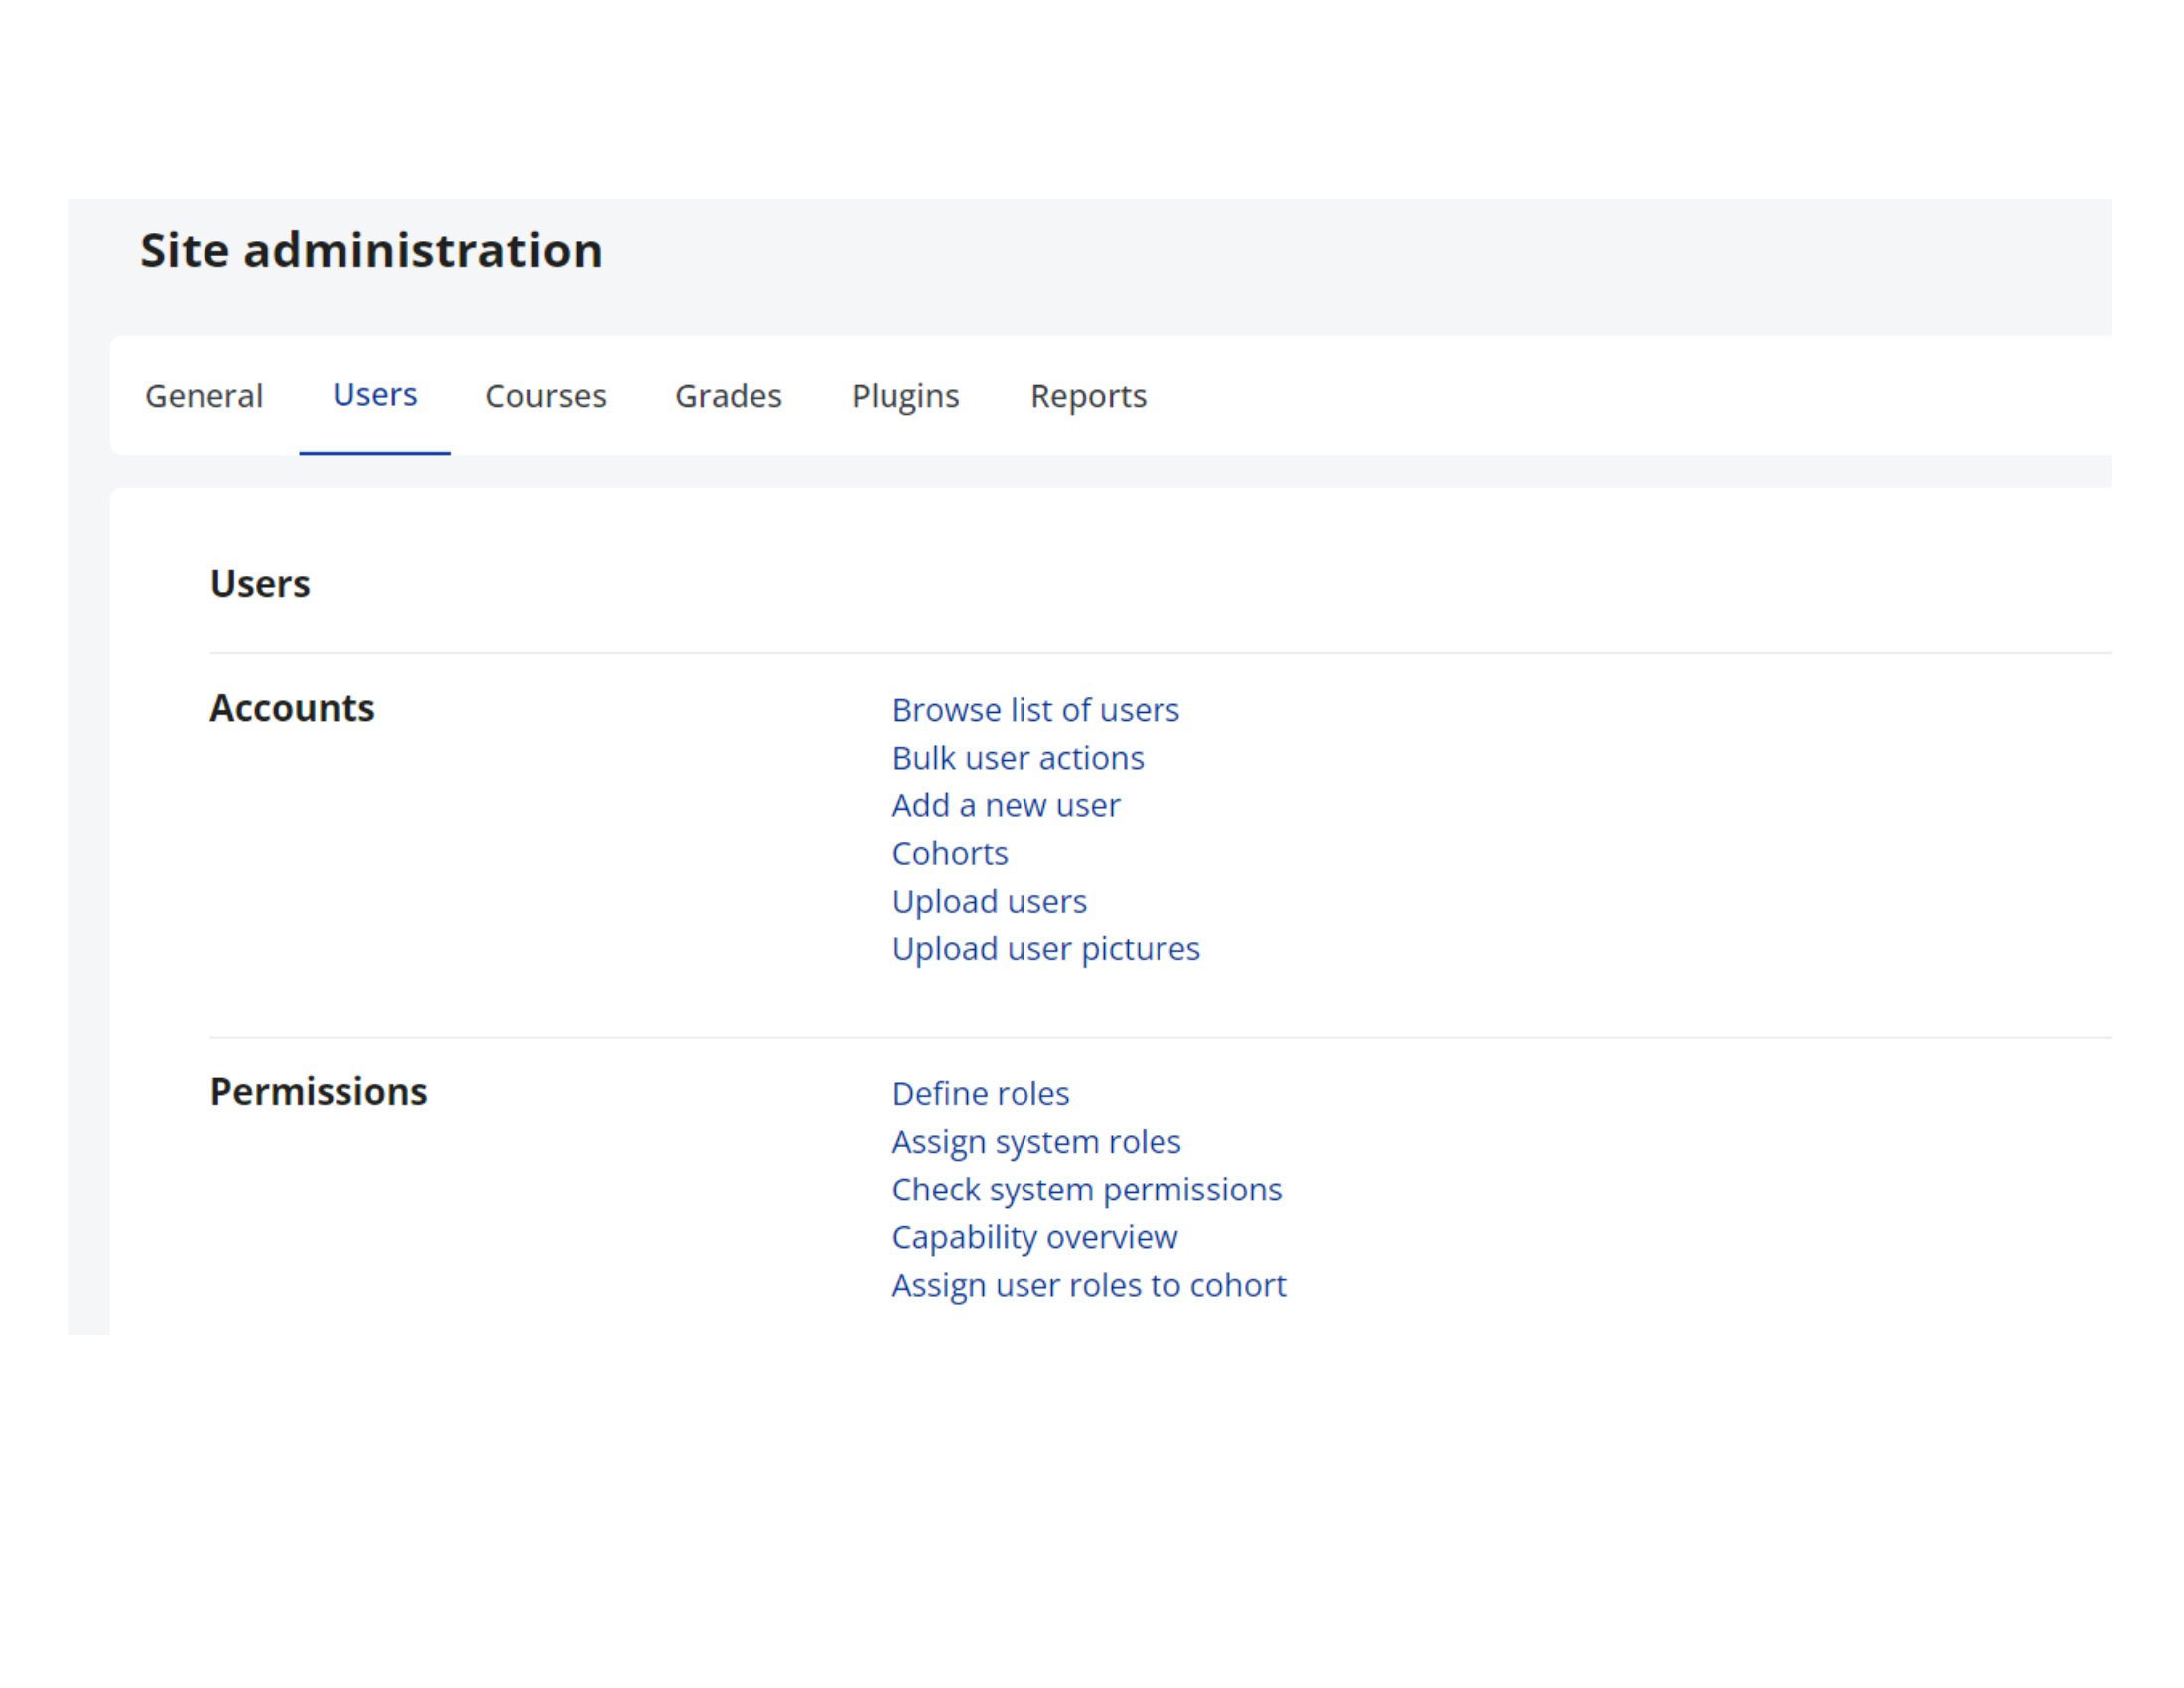
Task: Open Define roles page
Action: coord(980,1094)
